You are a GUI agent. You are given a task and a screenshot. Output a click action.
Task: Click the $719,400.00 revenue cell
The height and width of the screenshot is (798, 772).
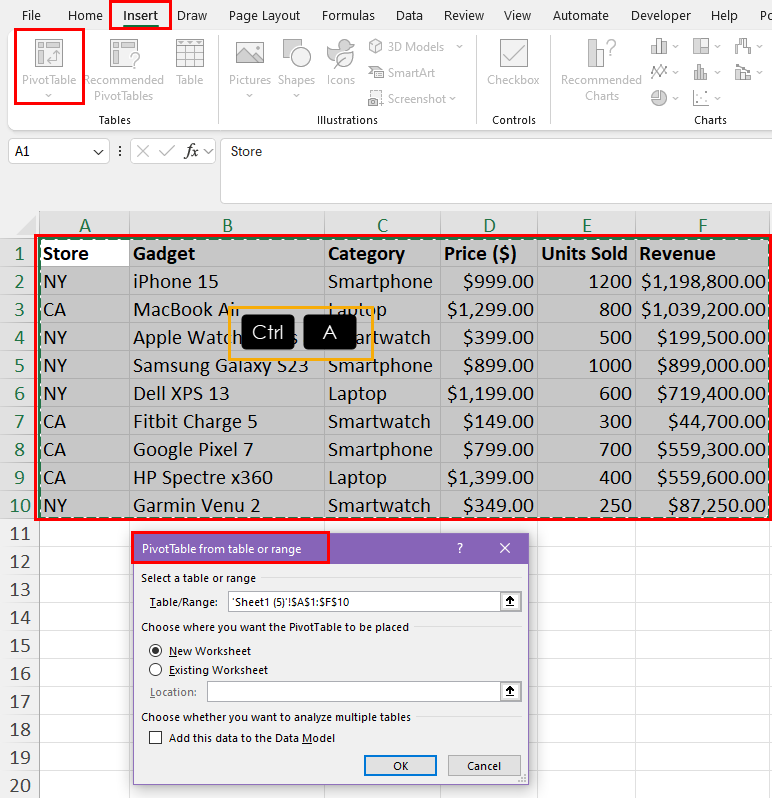[702, 393]
